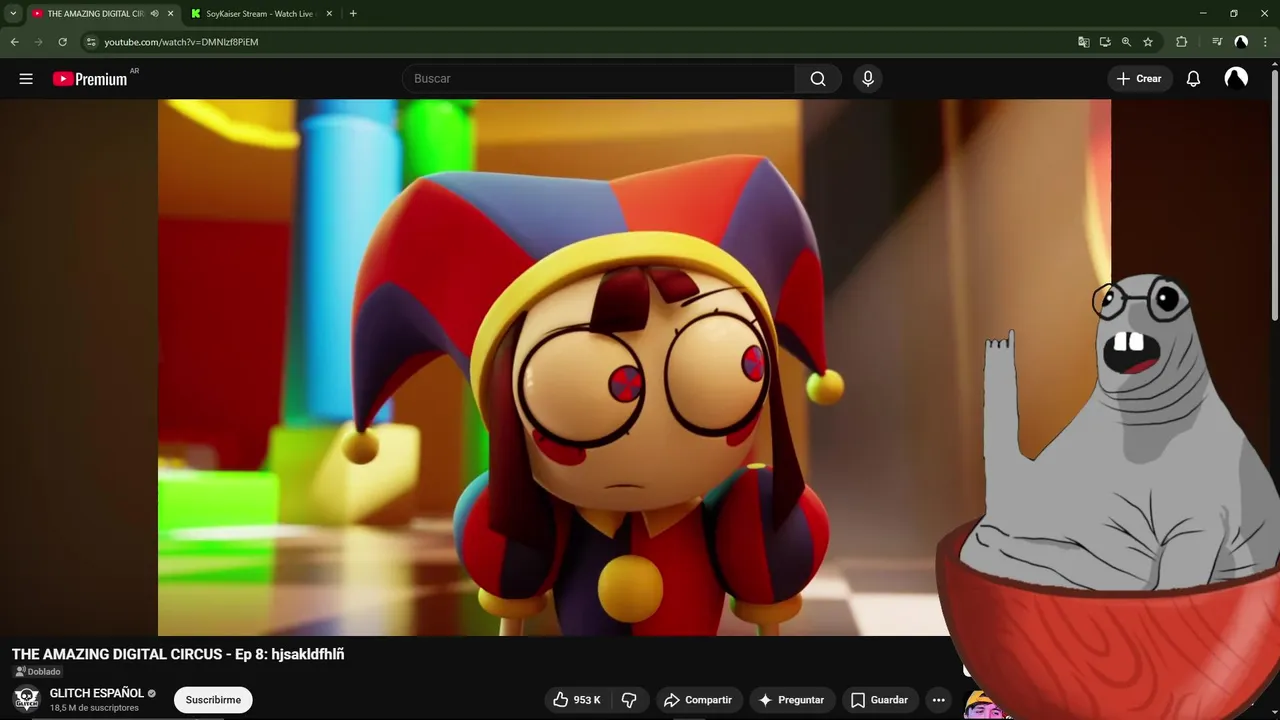Open Chrome three-dot menu

coord(1265,42)
